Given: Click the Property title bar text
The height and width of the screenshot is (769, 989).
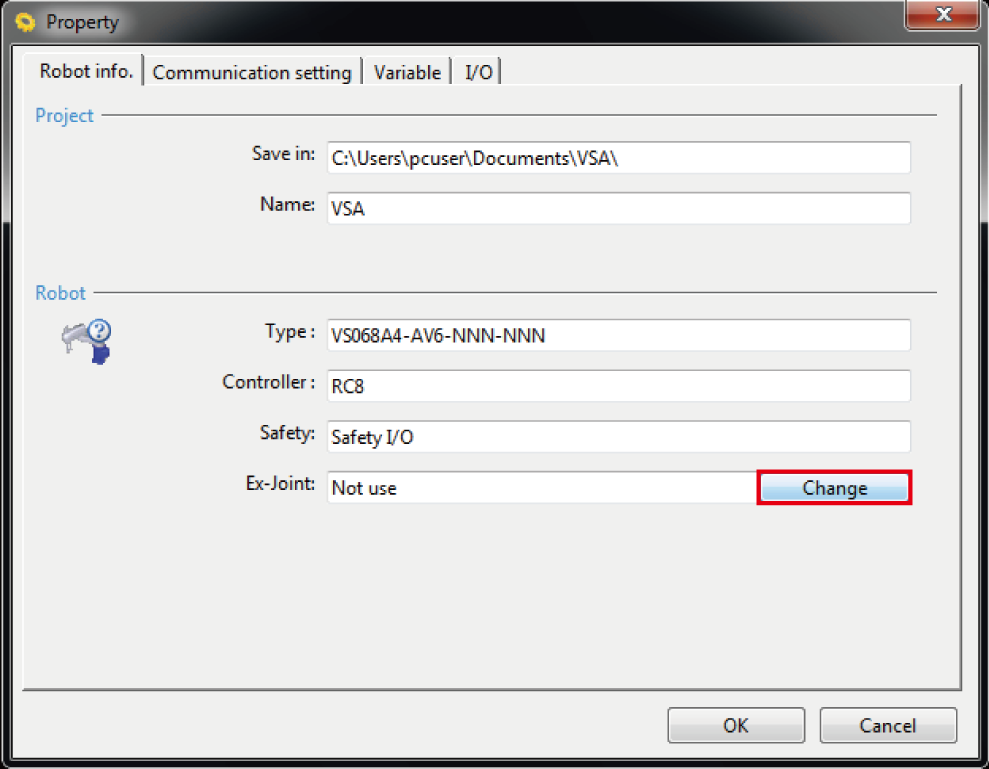Looking at the screenshot, I should pos(82,22).
